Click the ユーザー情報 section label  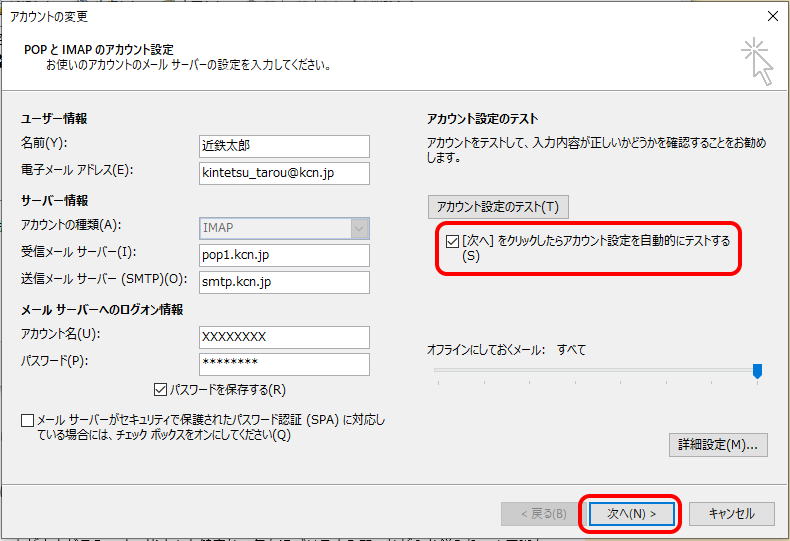(54, 119)
